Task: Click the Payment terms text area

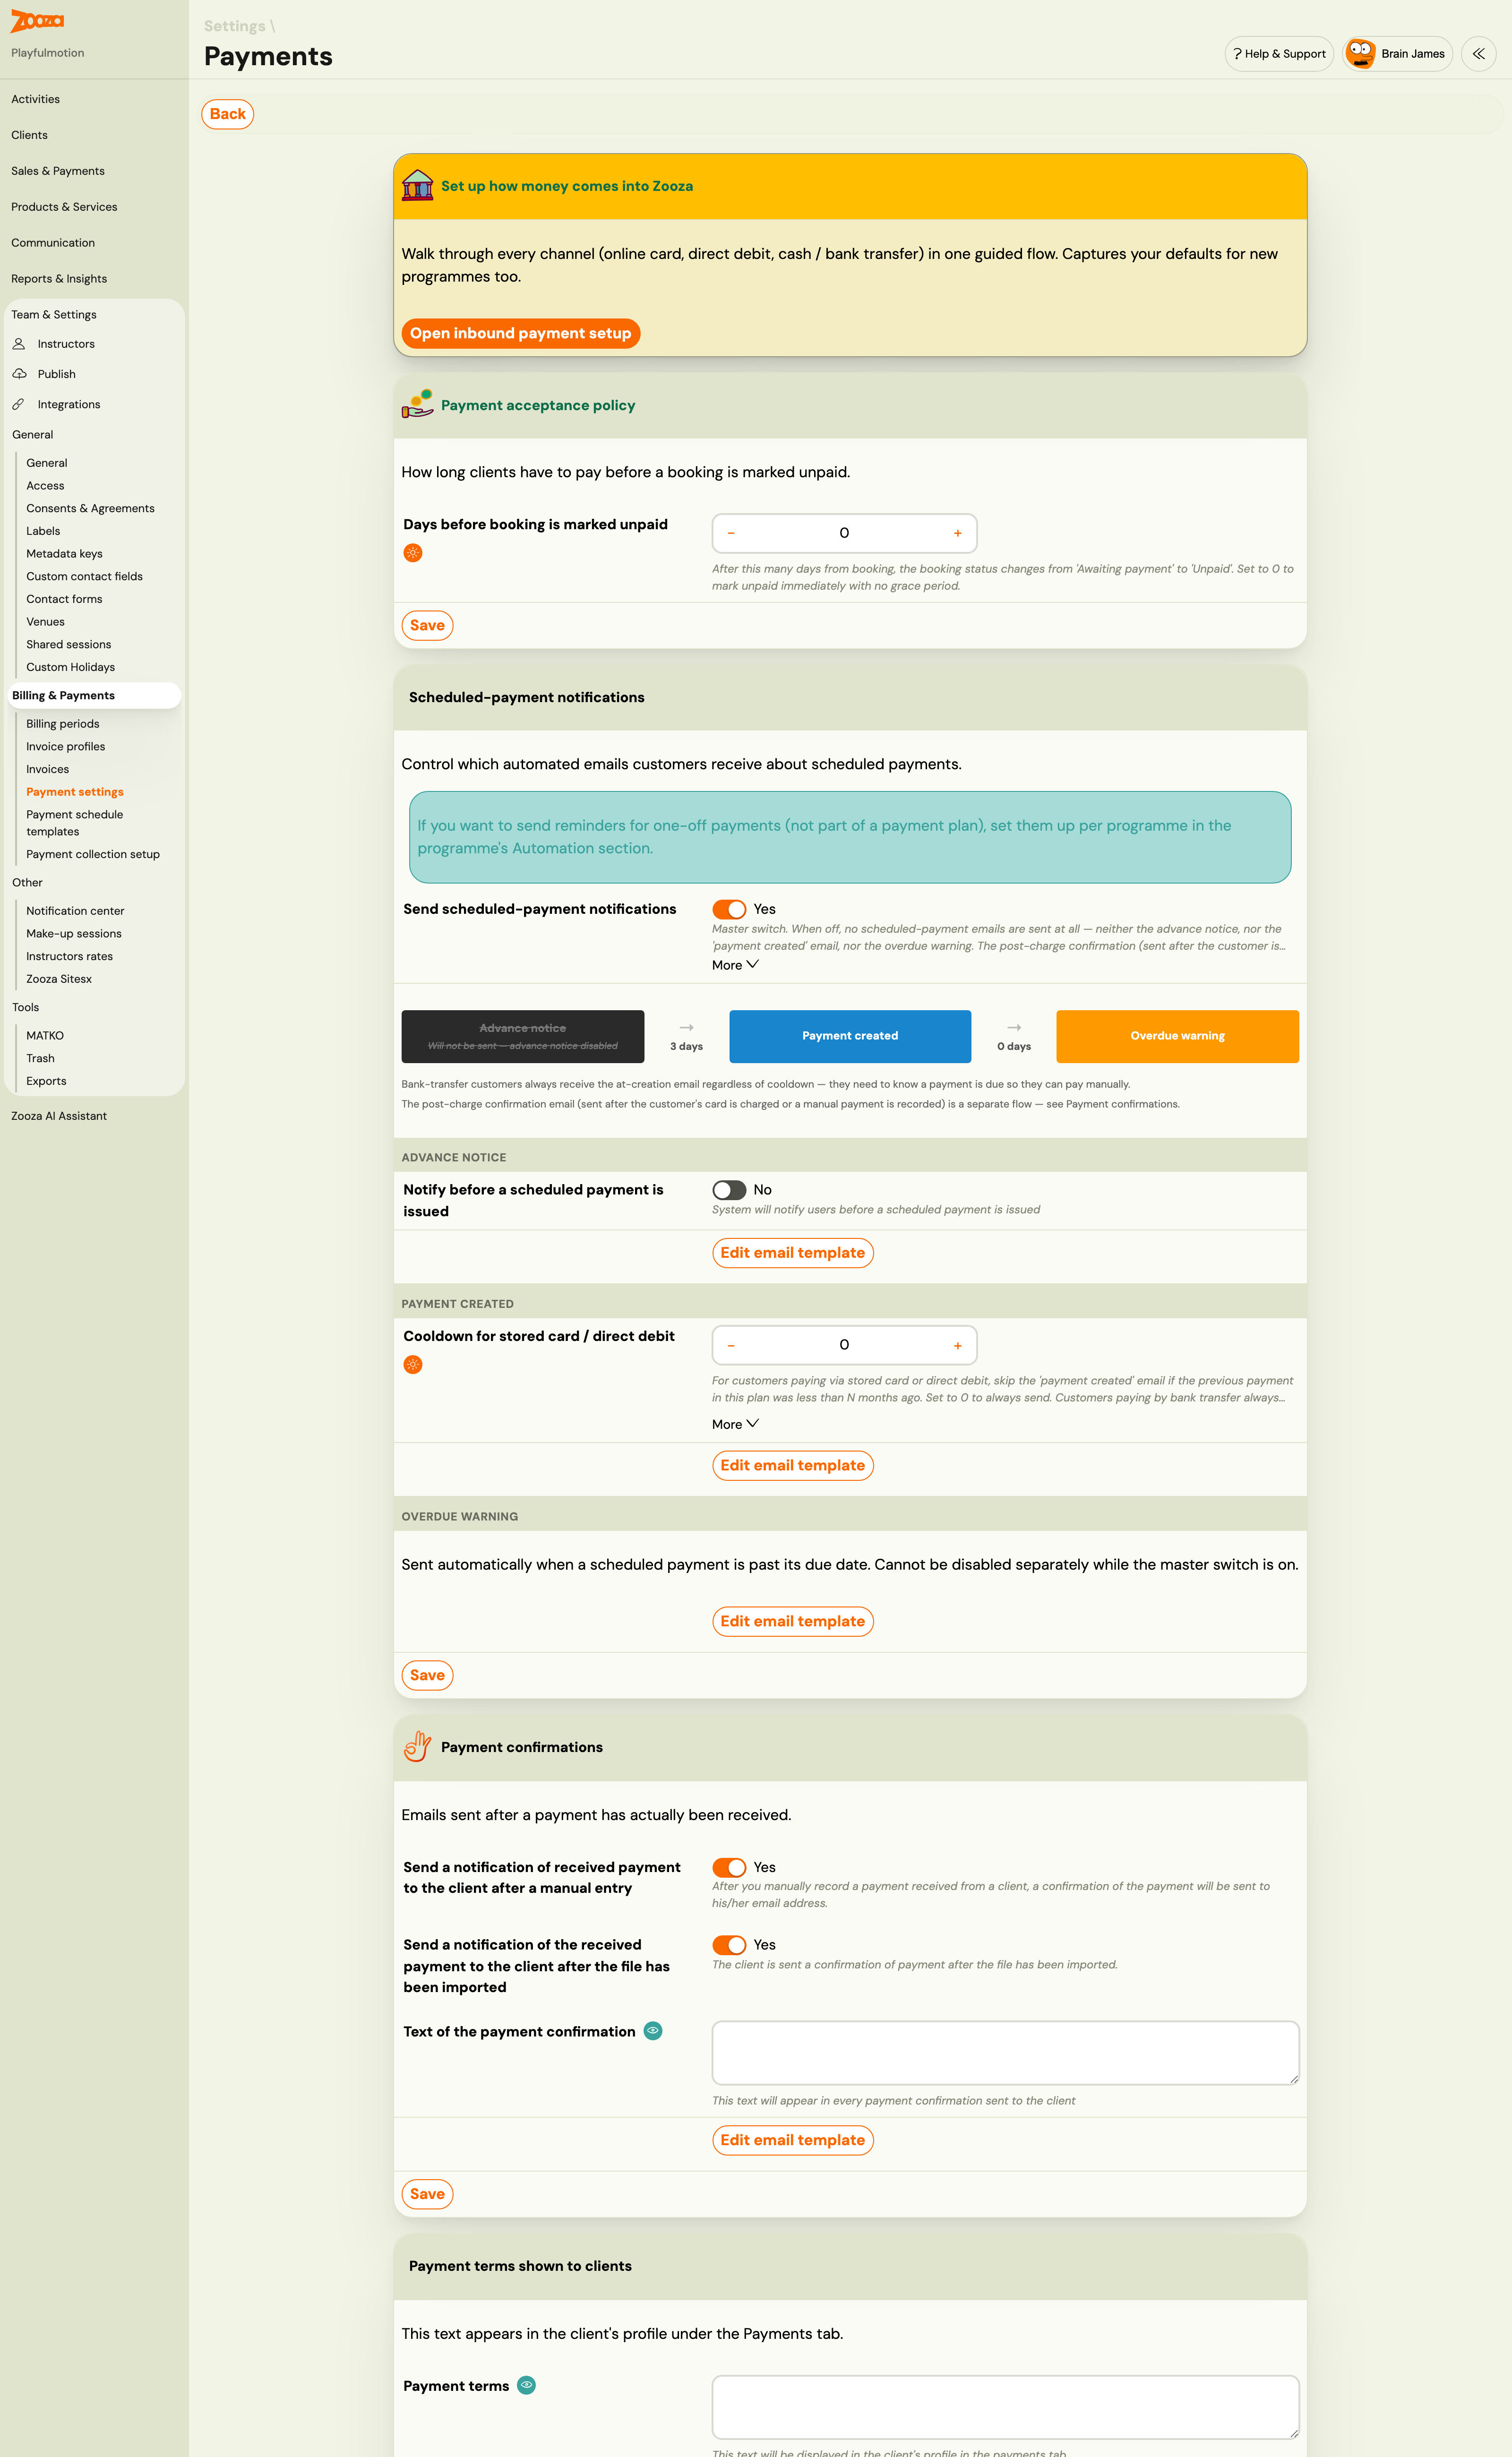Action: pyautogui.click(x=1005, y=2407)
